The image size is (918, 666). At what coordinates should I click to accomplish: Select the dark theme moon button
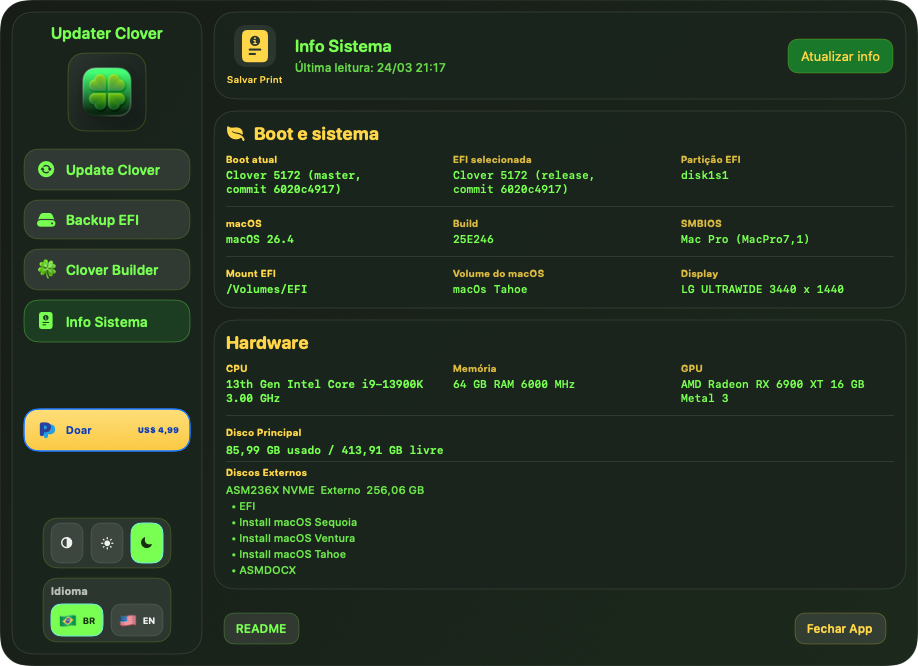coord(147,543)
